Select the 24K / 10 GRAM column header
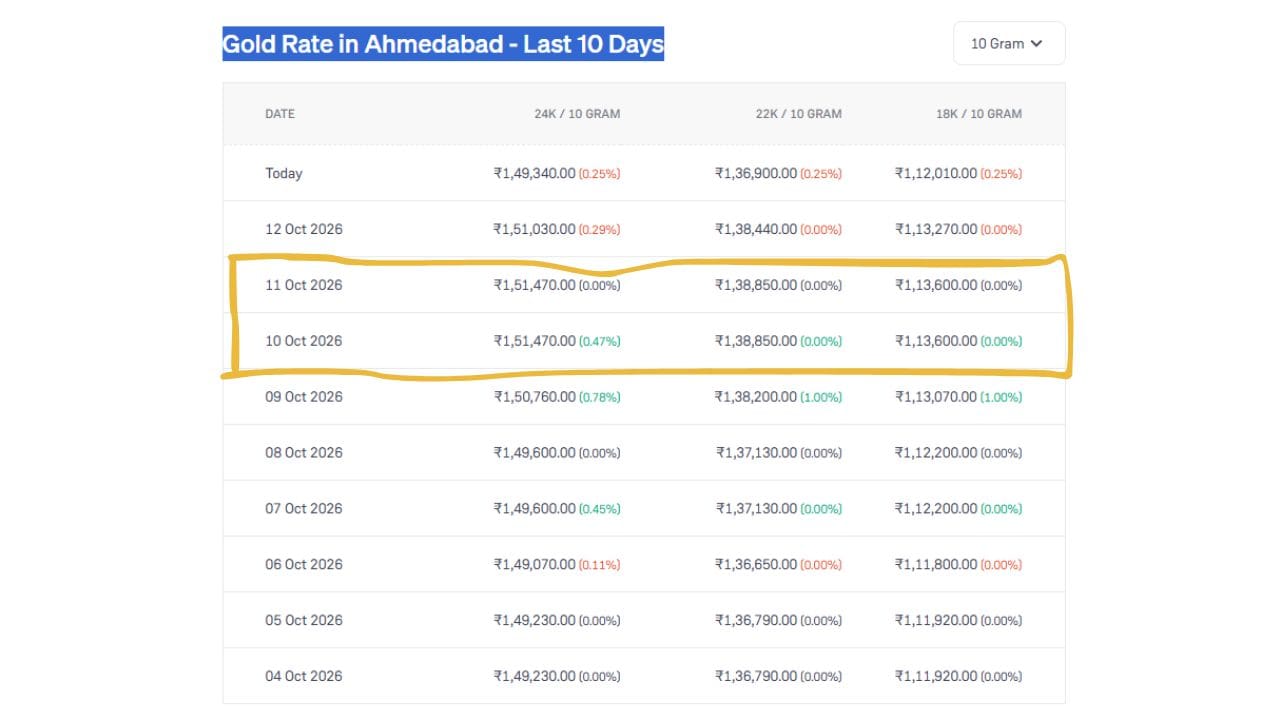This screenshot has width=1280, height=720. tap(577, 114)
